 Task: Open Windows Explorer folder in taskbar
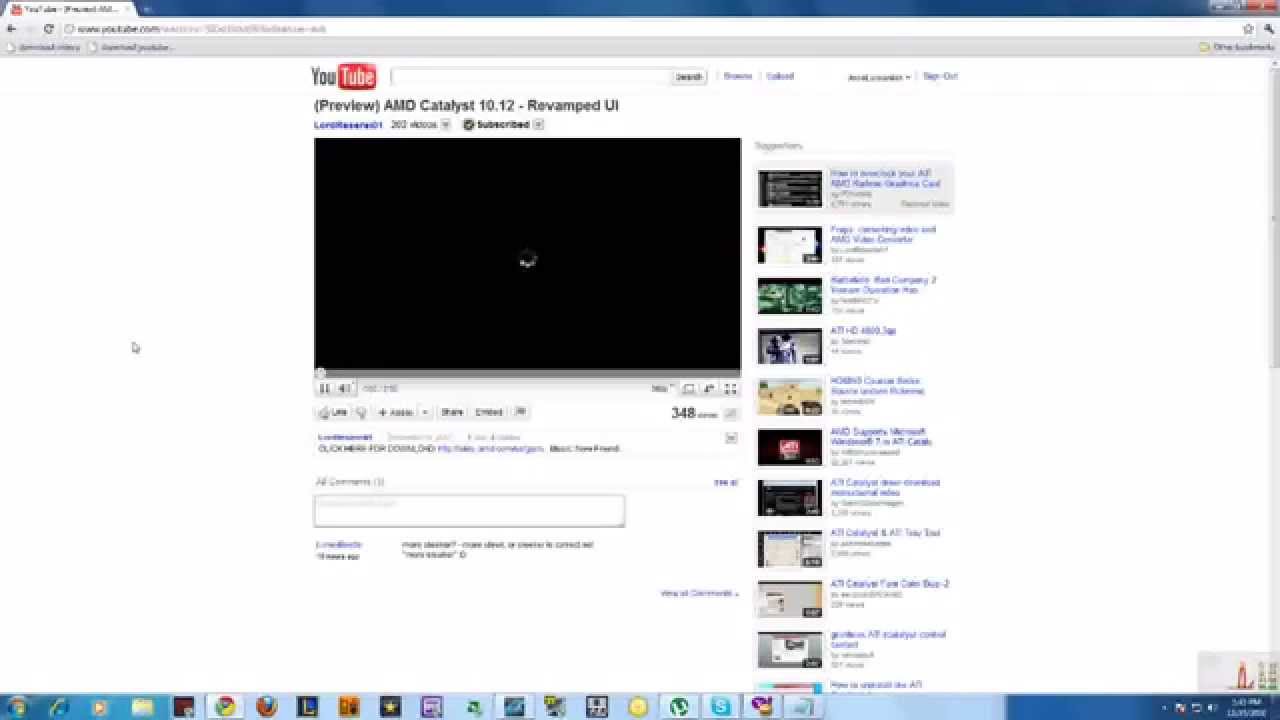(x=142, y=707)
